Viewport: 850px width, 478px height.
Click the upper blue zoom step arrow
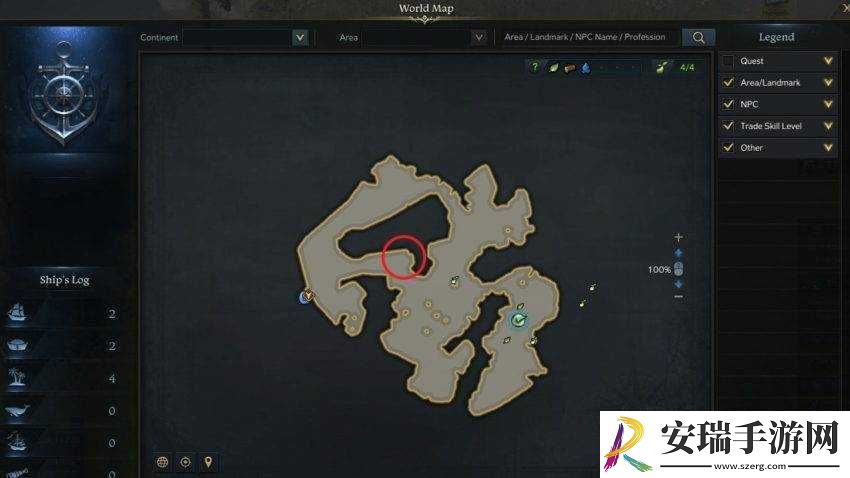pos(678,253)
